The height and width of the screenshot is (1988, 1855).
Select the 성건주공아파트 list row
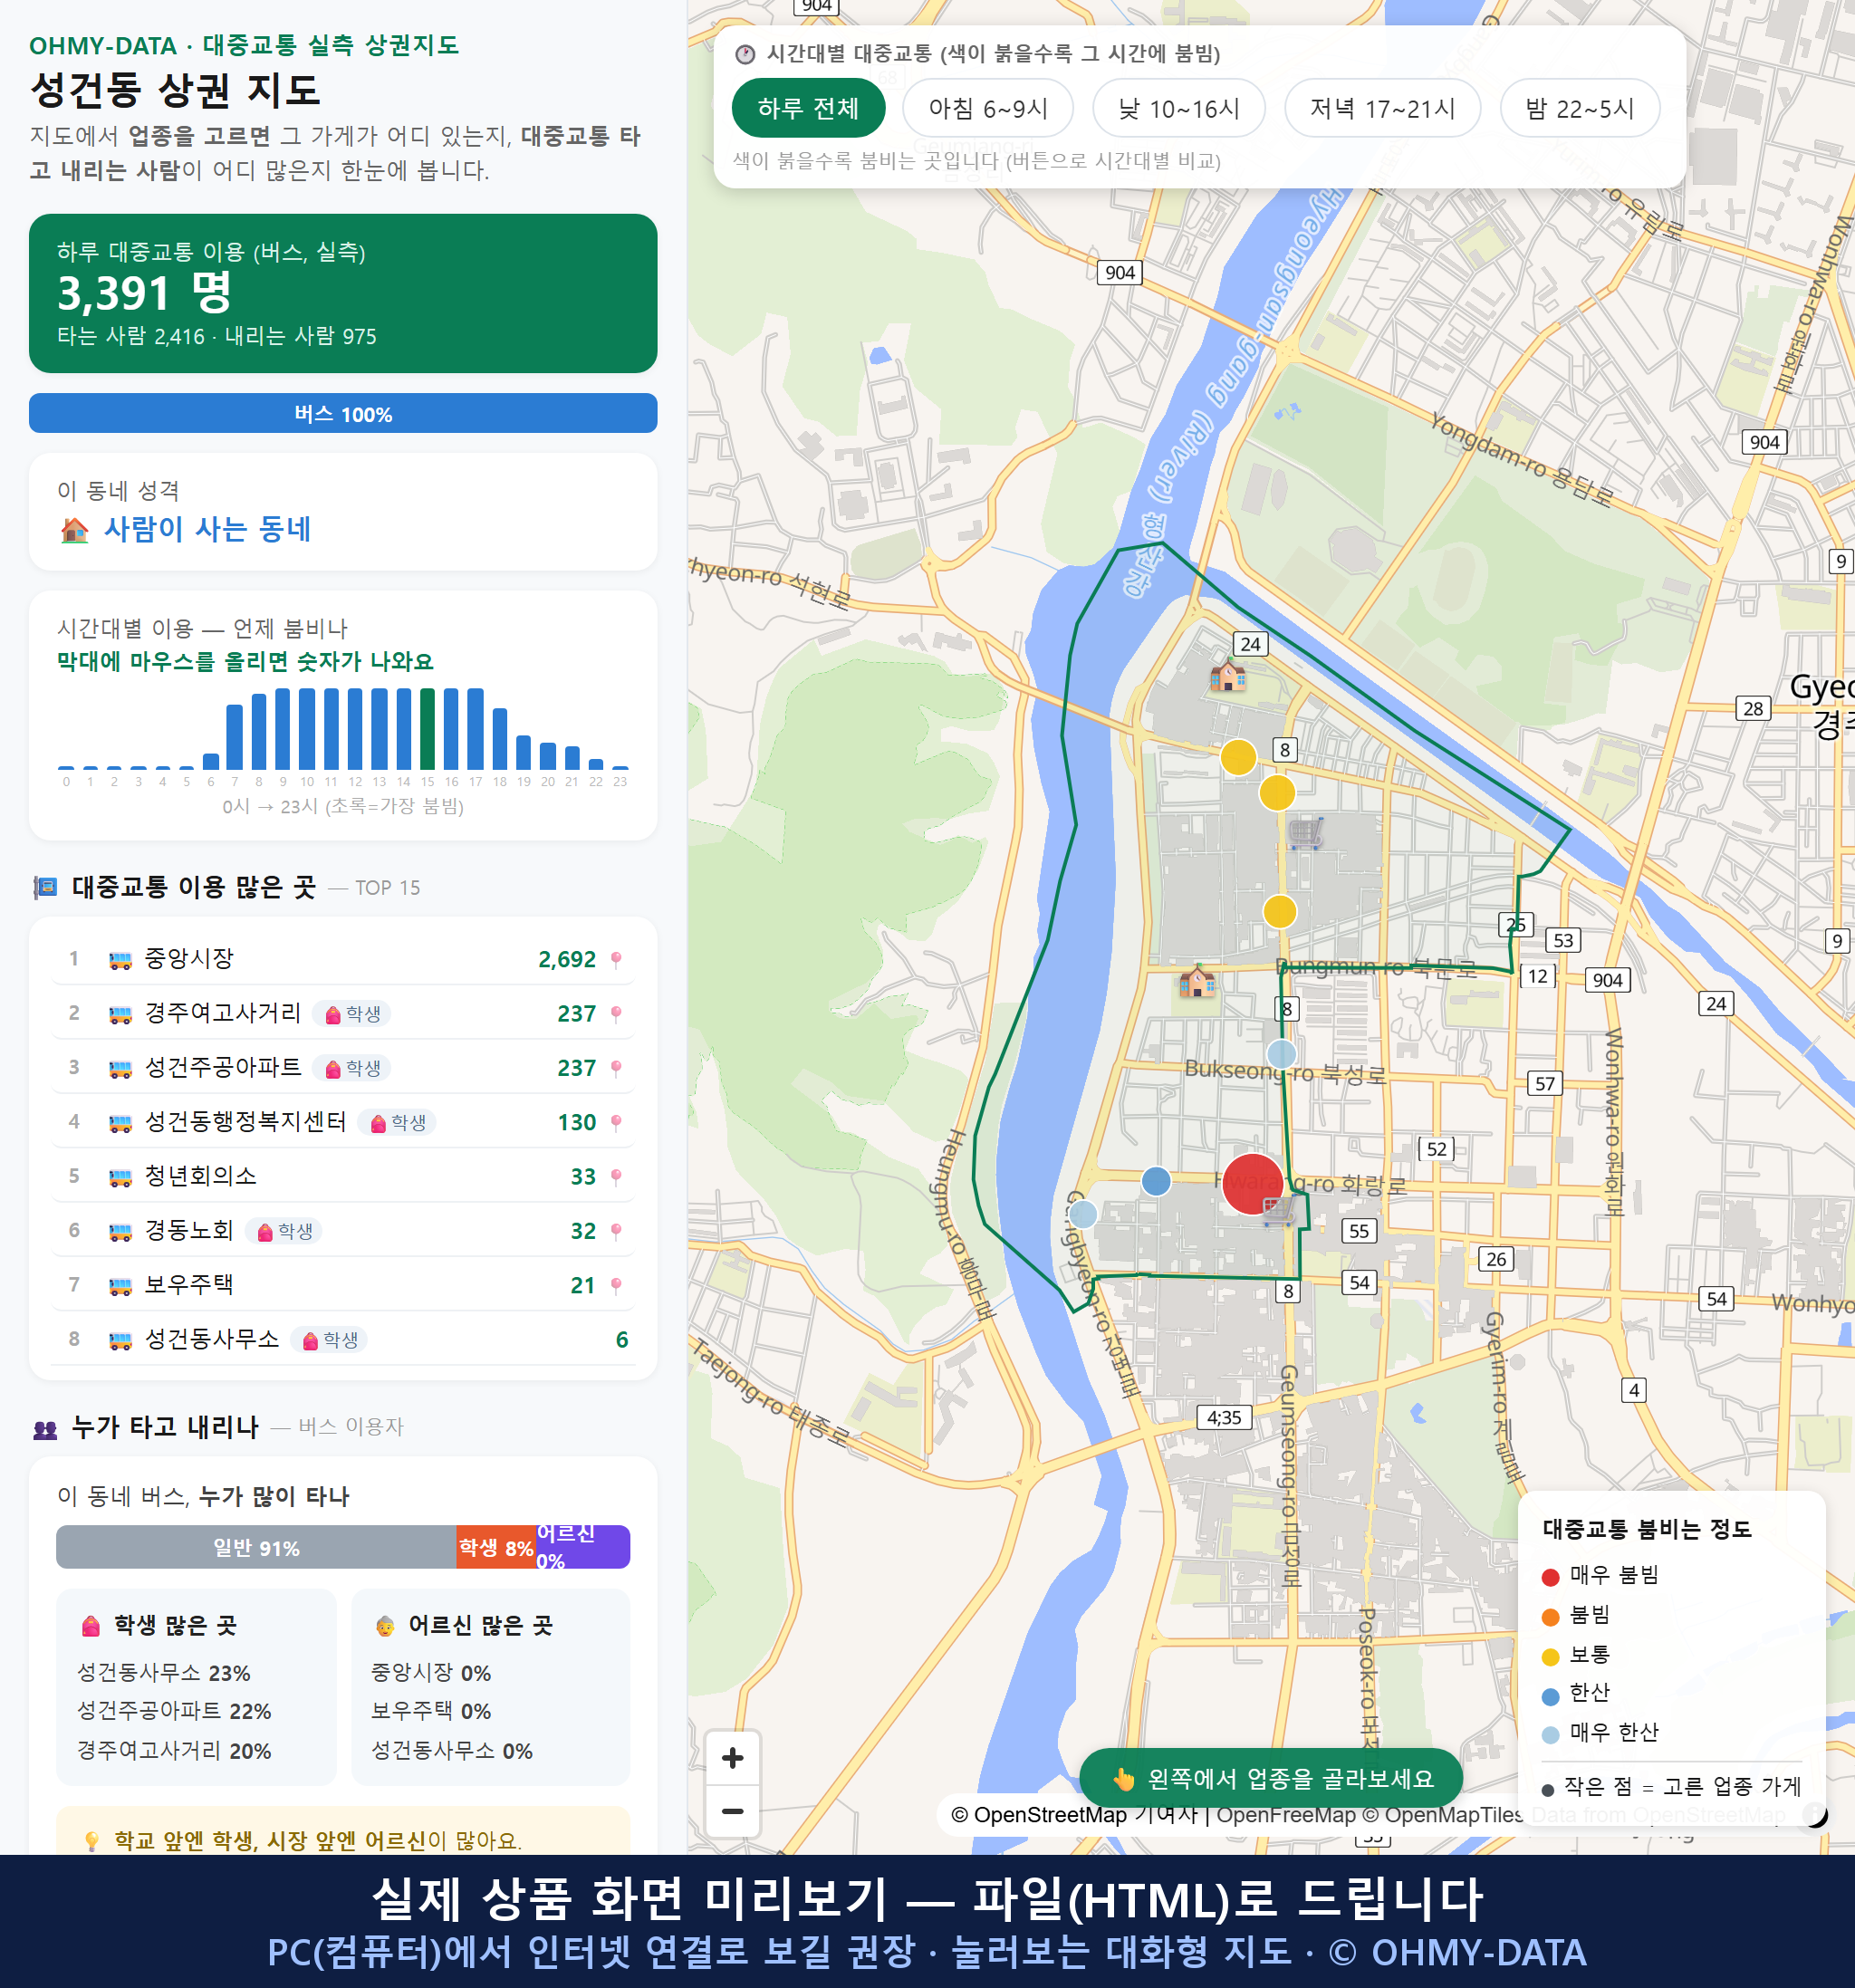tap(343, 1068)
